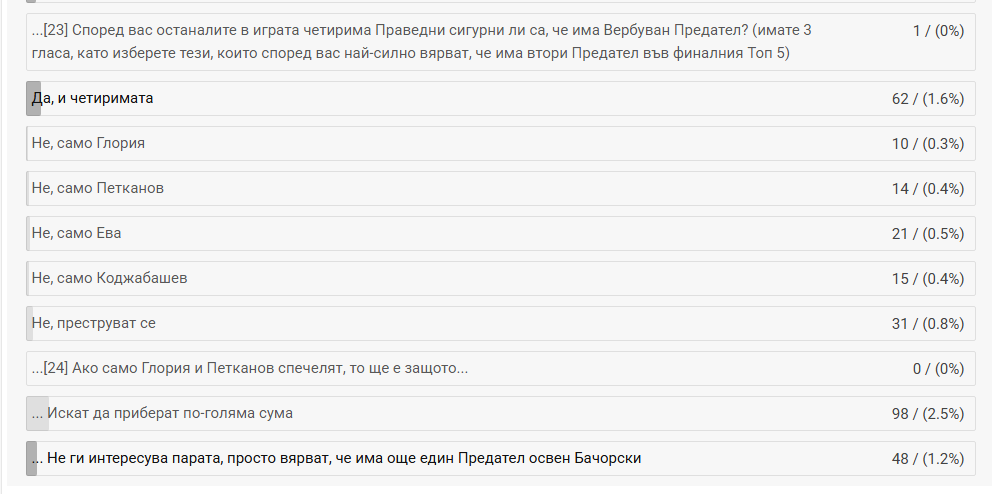
Task: Click the "Не, само Коджабашев" option
Action: click(110, 278)
